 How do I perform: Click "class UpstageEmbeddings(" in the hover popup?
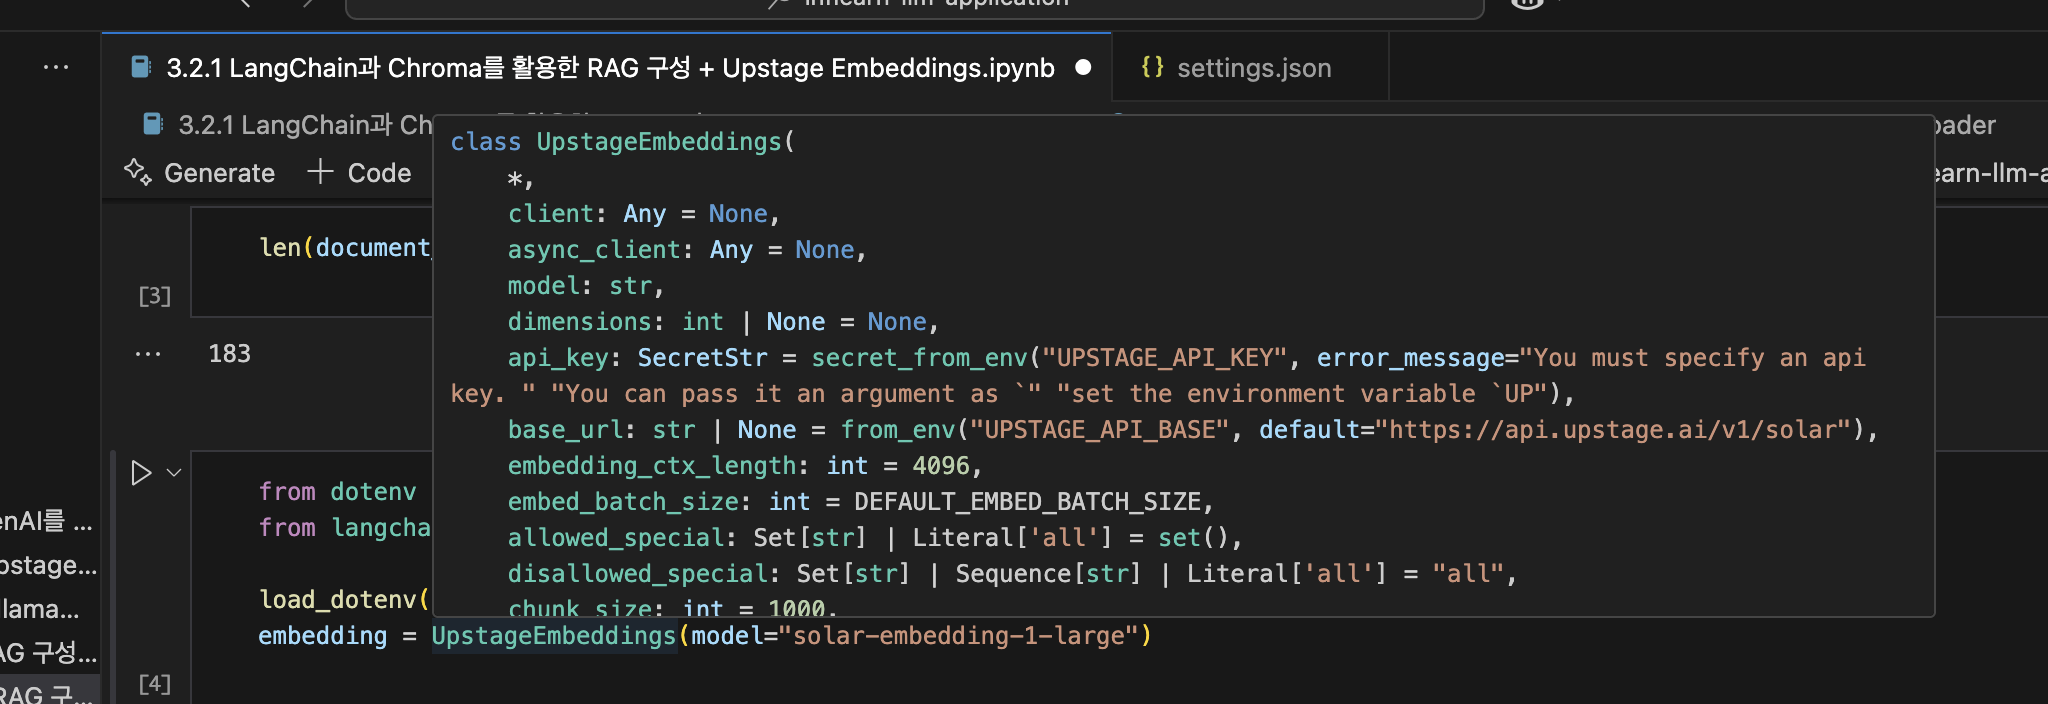click(622, 142)
